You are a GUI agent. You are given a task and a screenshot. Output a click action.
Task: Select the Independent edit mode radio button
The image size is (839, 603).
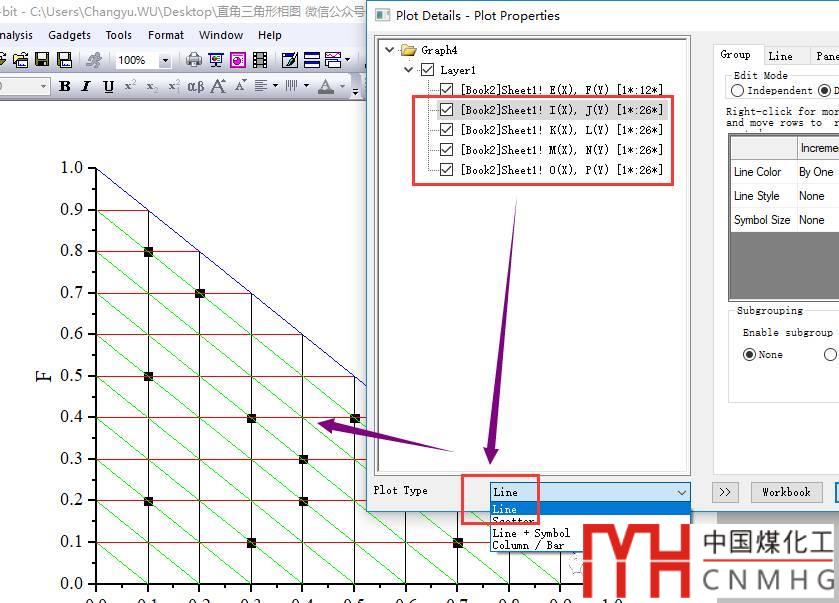[x=738, y=91]
